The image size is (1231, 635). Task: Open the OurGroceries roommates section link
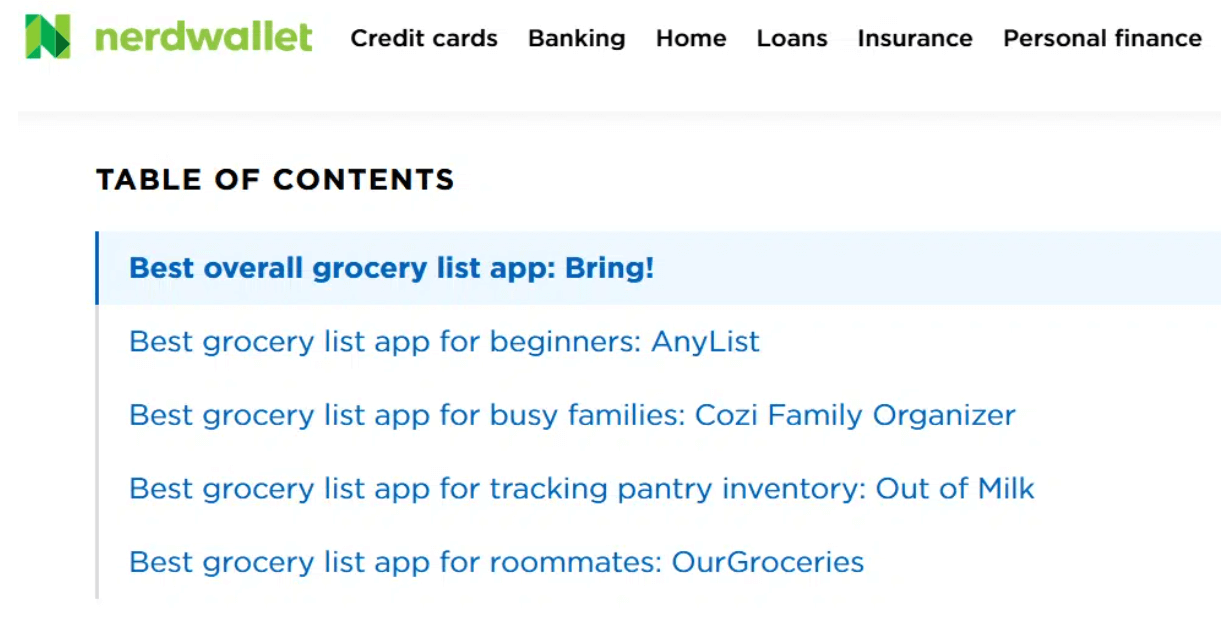(x=497, y=562)
